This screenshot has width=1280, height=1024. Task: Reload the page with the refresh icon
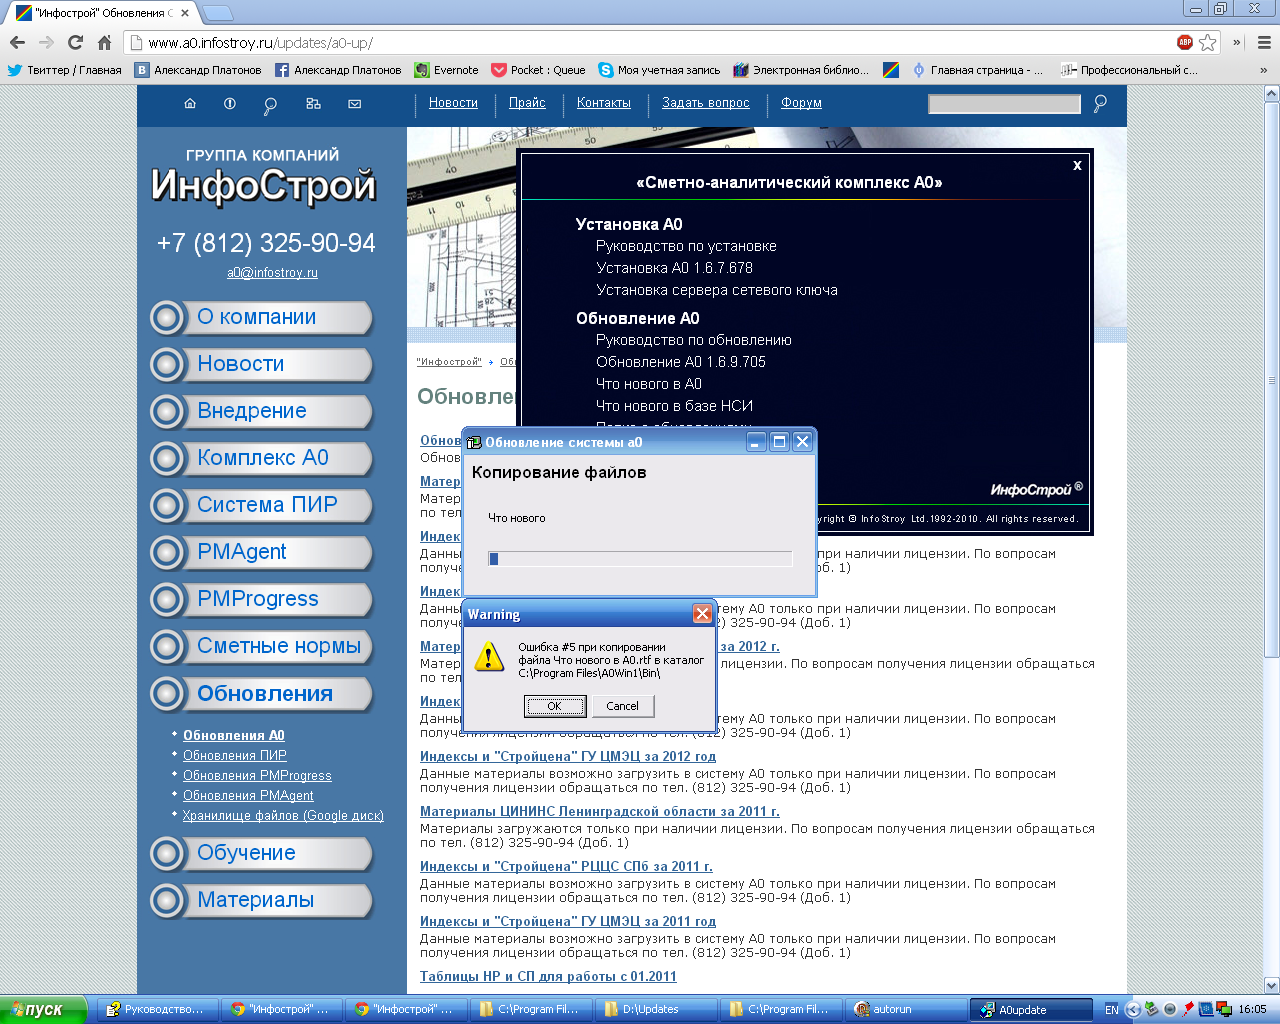tap(75, 42)
